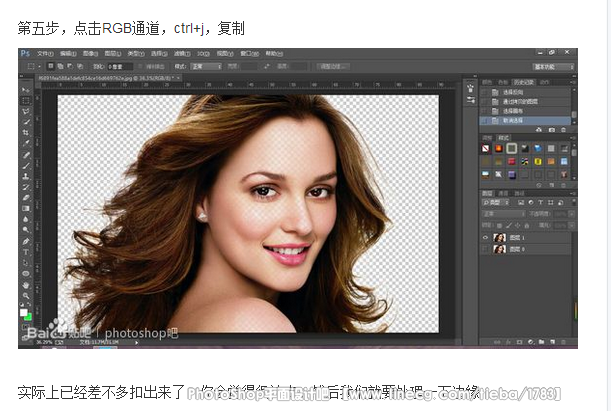Click New Selection mode in options bar
This screenshot has width=611, height=411.
(x=51, y=66)
